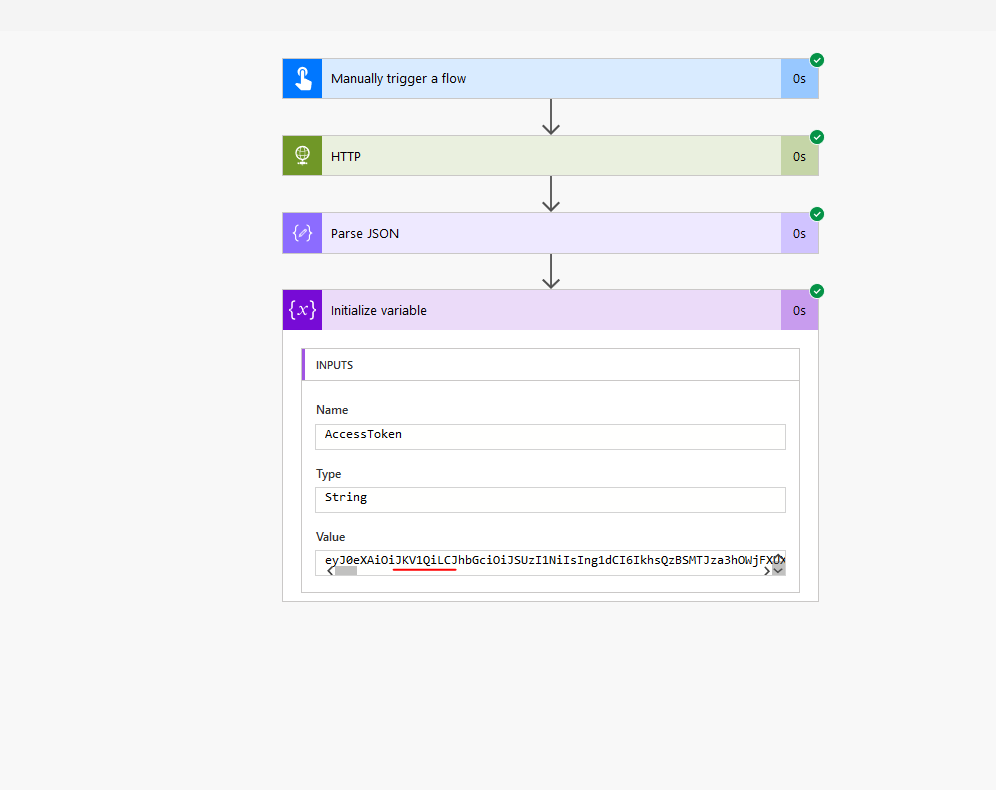Collapse the Initialize variable step details
996x790 pixels.
[x=550, y=310]
